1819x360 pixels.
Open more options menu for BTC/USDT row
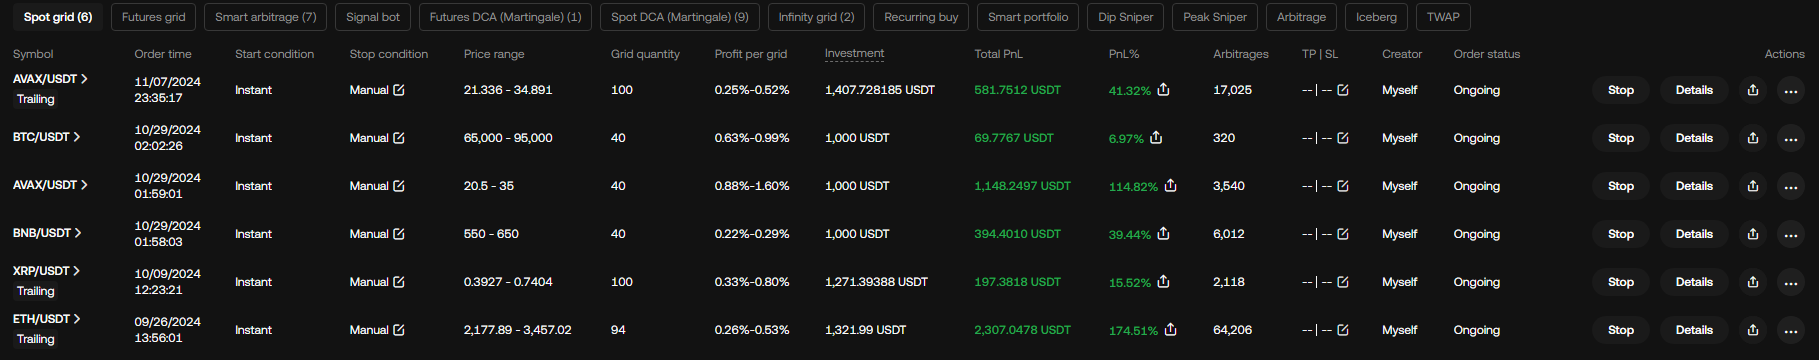click(x=1791, y=138)
